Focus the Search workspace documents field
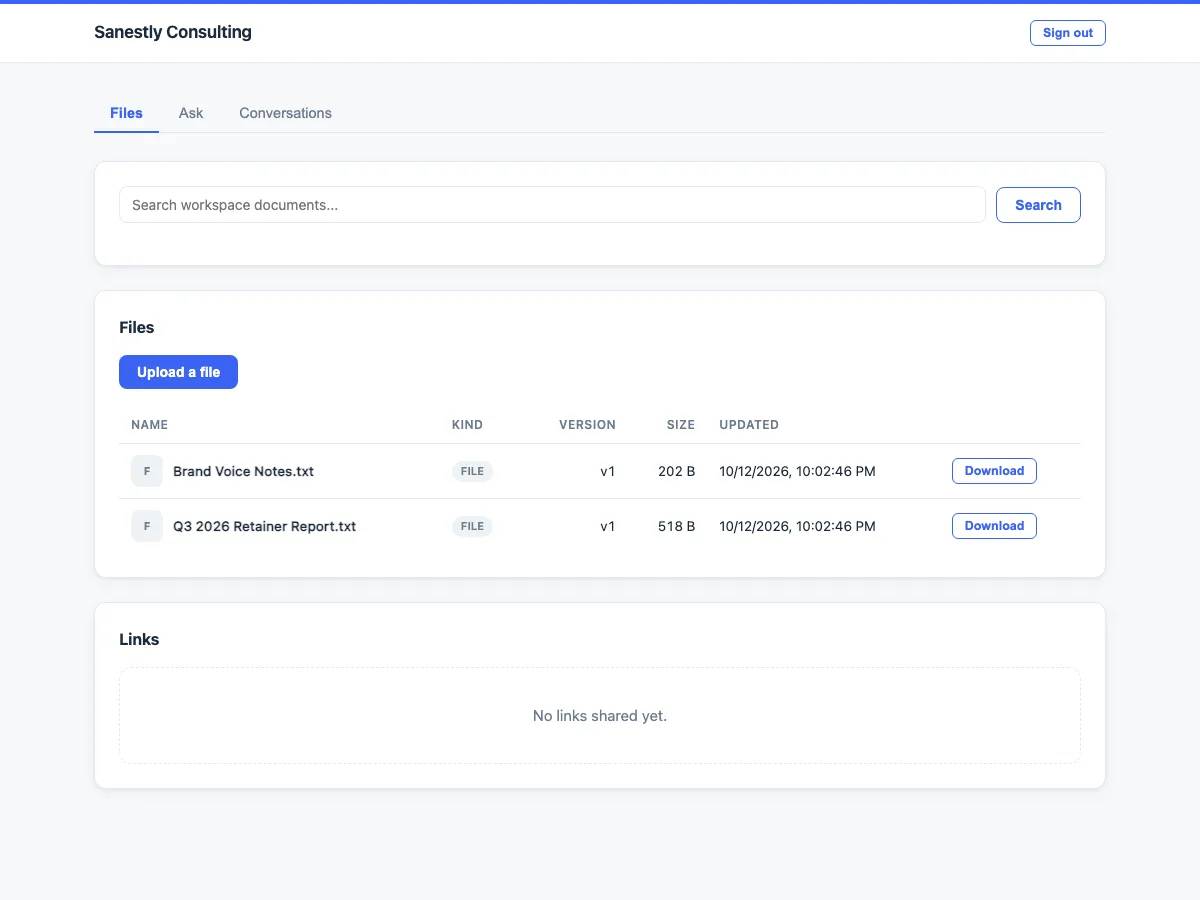The width and height of the screenshot is (1200, 900). coord(552,205)
